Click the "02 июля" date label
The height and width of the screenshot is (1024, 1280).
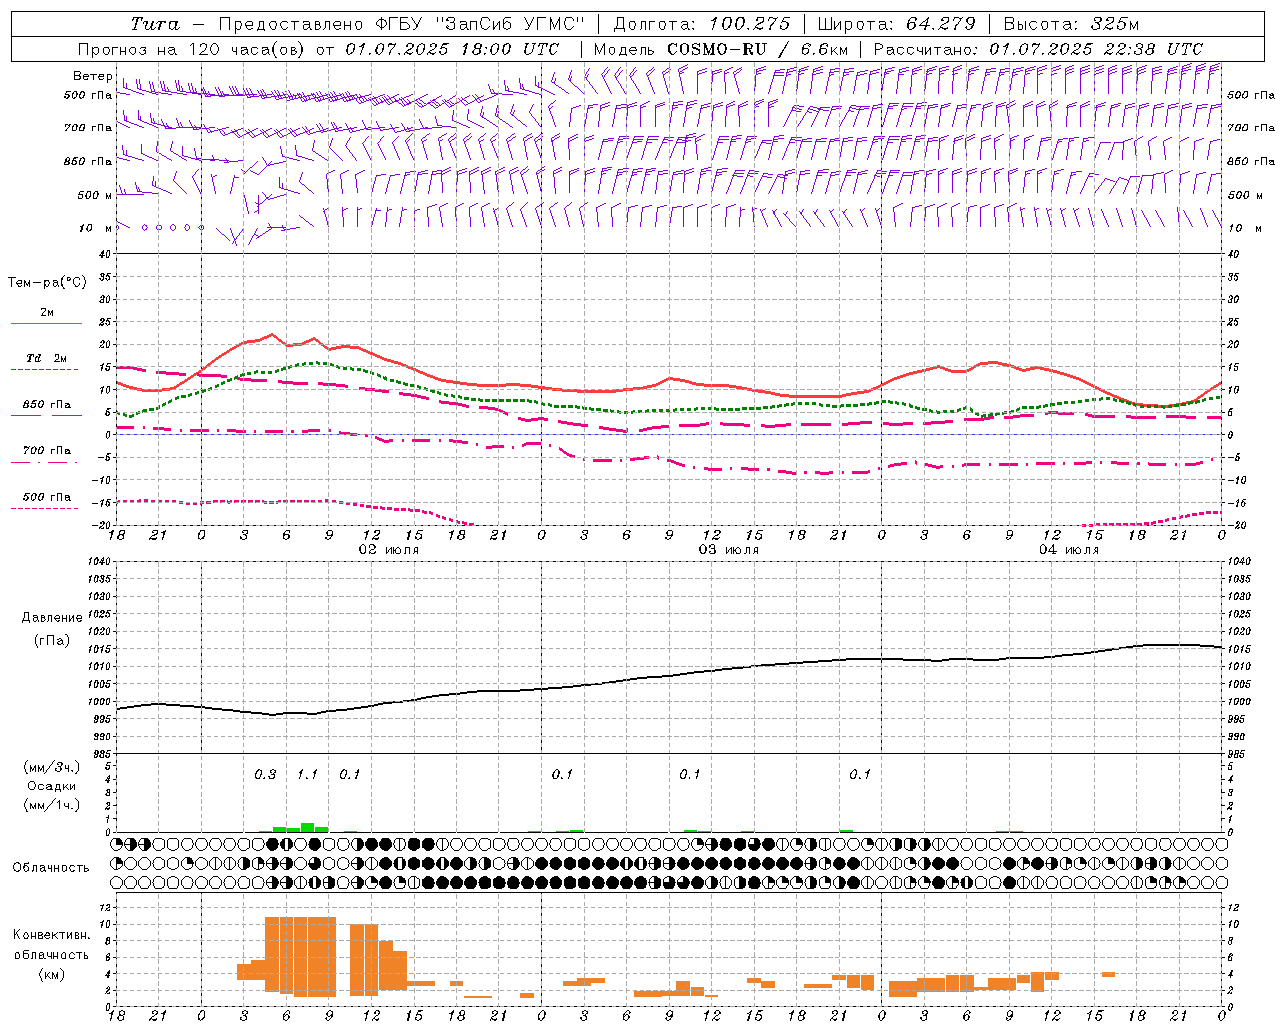pos(389,550)
